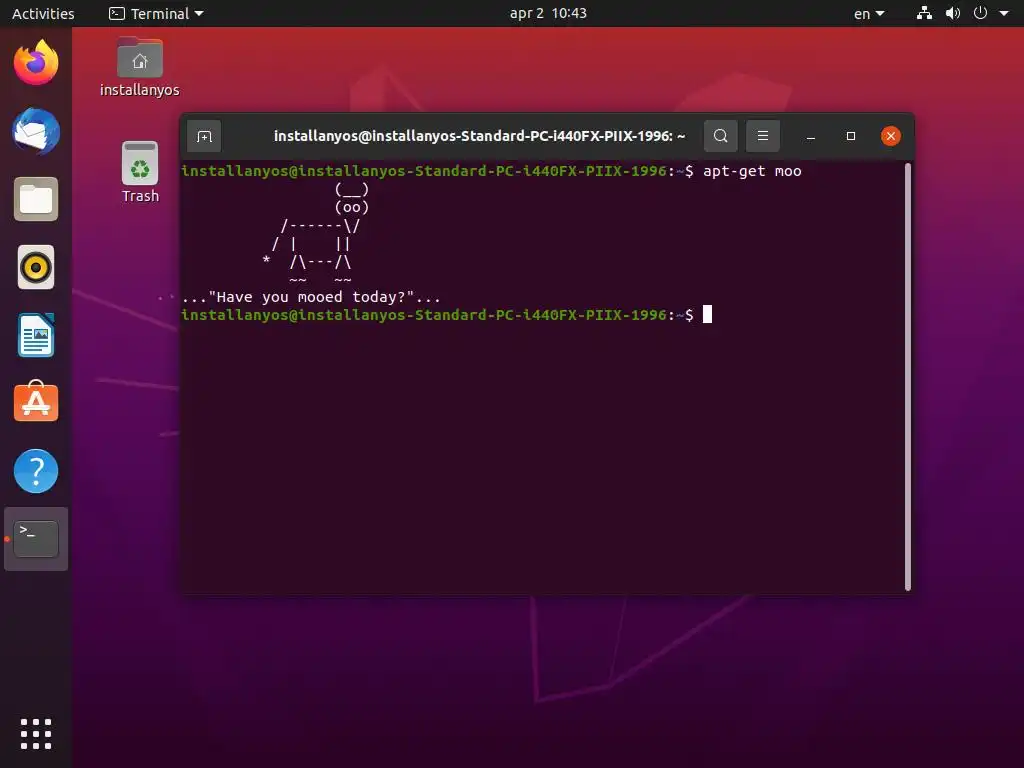This screenshot has width=1024, height=768.
Task: Show the applications grid
Action: pos(36,734)
